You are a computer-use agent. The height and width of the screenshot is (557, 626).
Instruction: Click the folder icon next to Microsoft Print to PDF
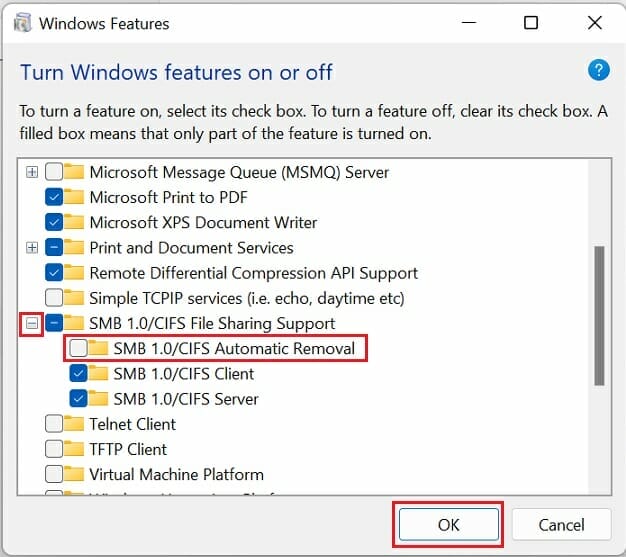[x=74, y=197]
